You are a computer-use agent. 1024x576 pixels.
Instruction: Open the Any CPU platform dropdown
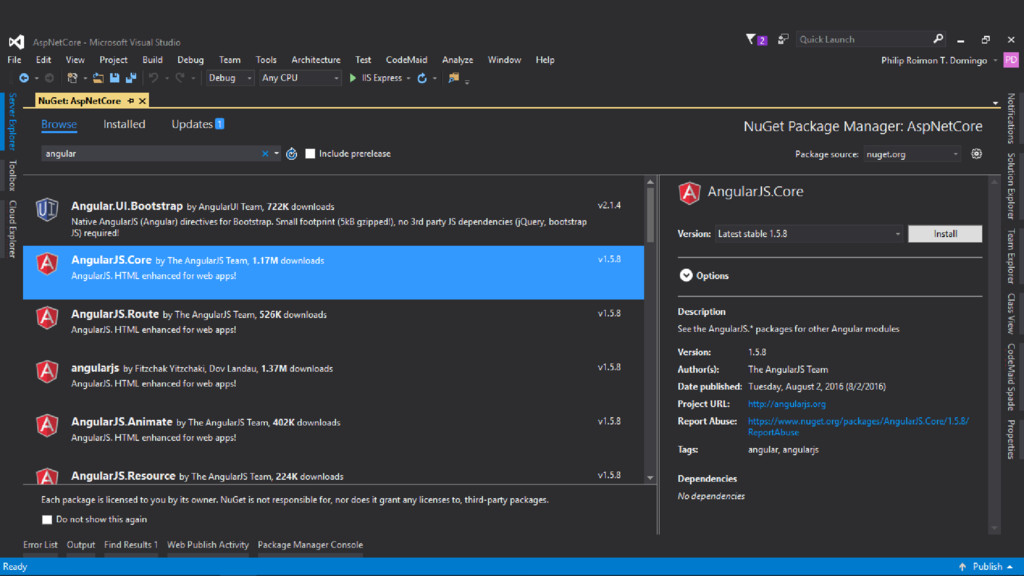click(300, 78)
